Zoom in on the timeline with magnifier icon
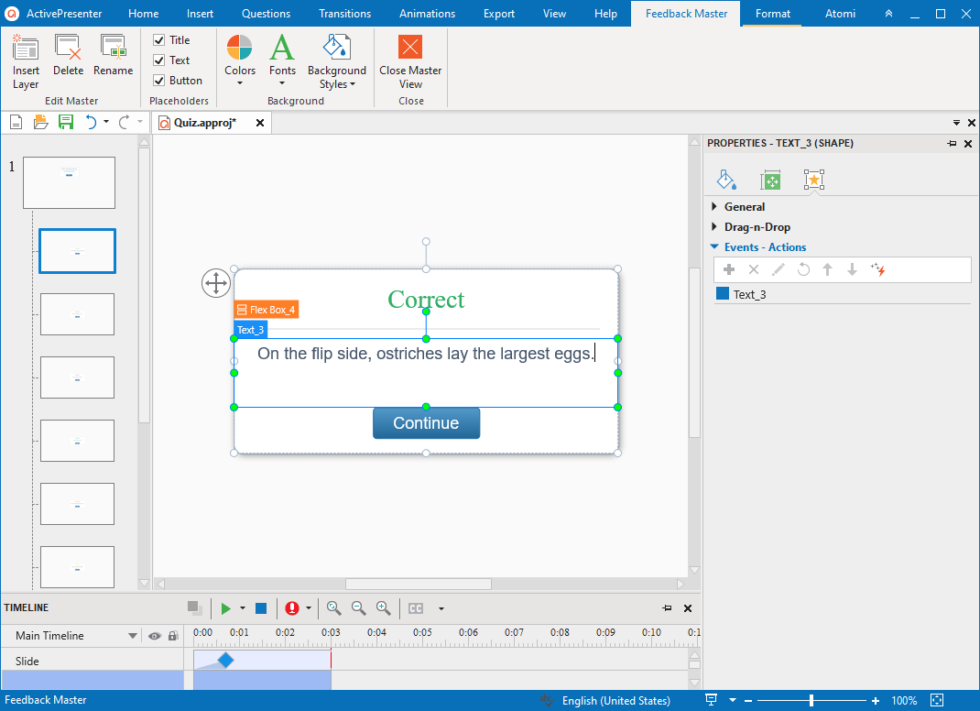Image resolution: width=980 pixels, height=711 pixels. point(383,607)
